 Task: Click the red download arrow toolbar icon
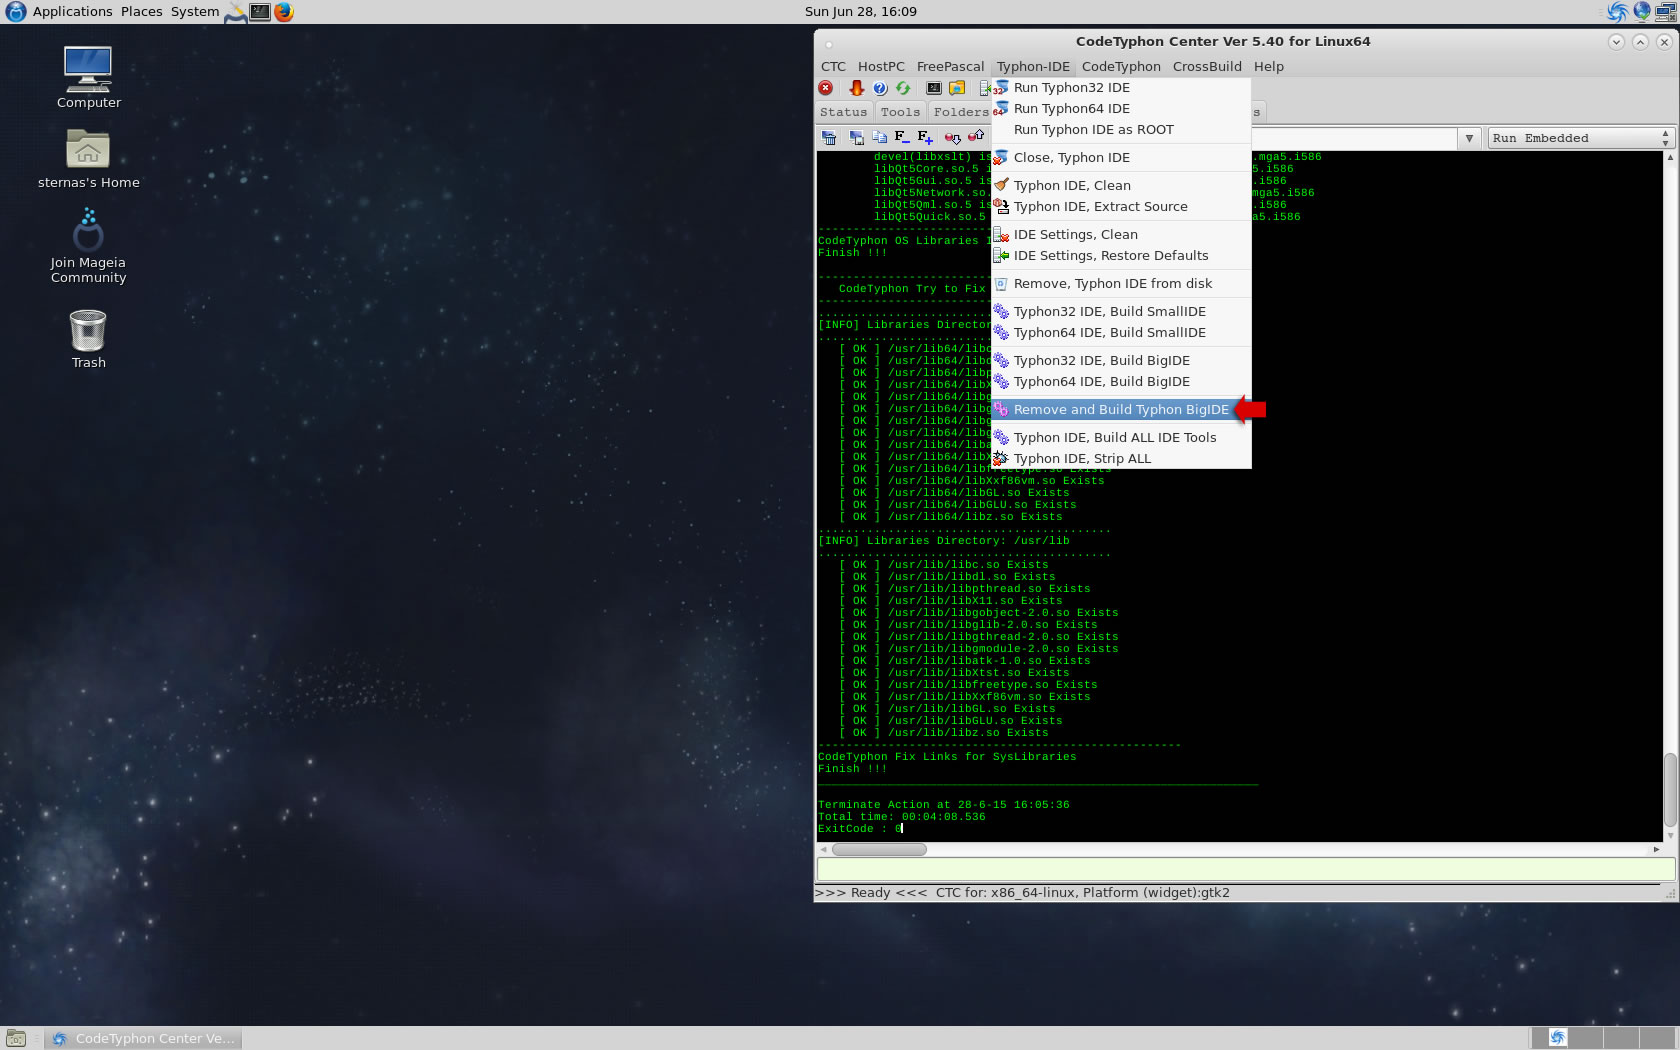[856, 88]
